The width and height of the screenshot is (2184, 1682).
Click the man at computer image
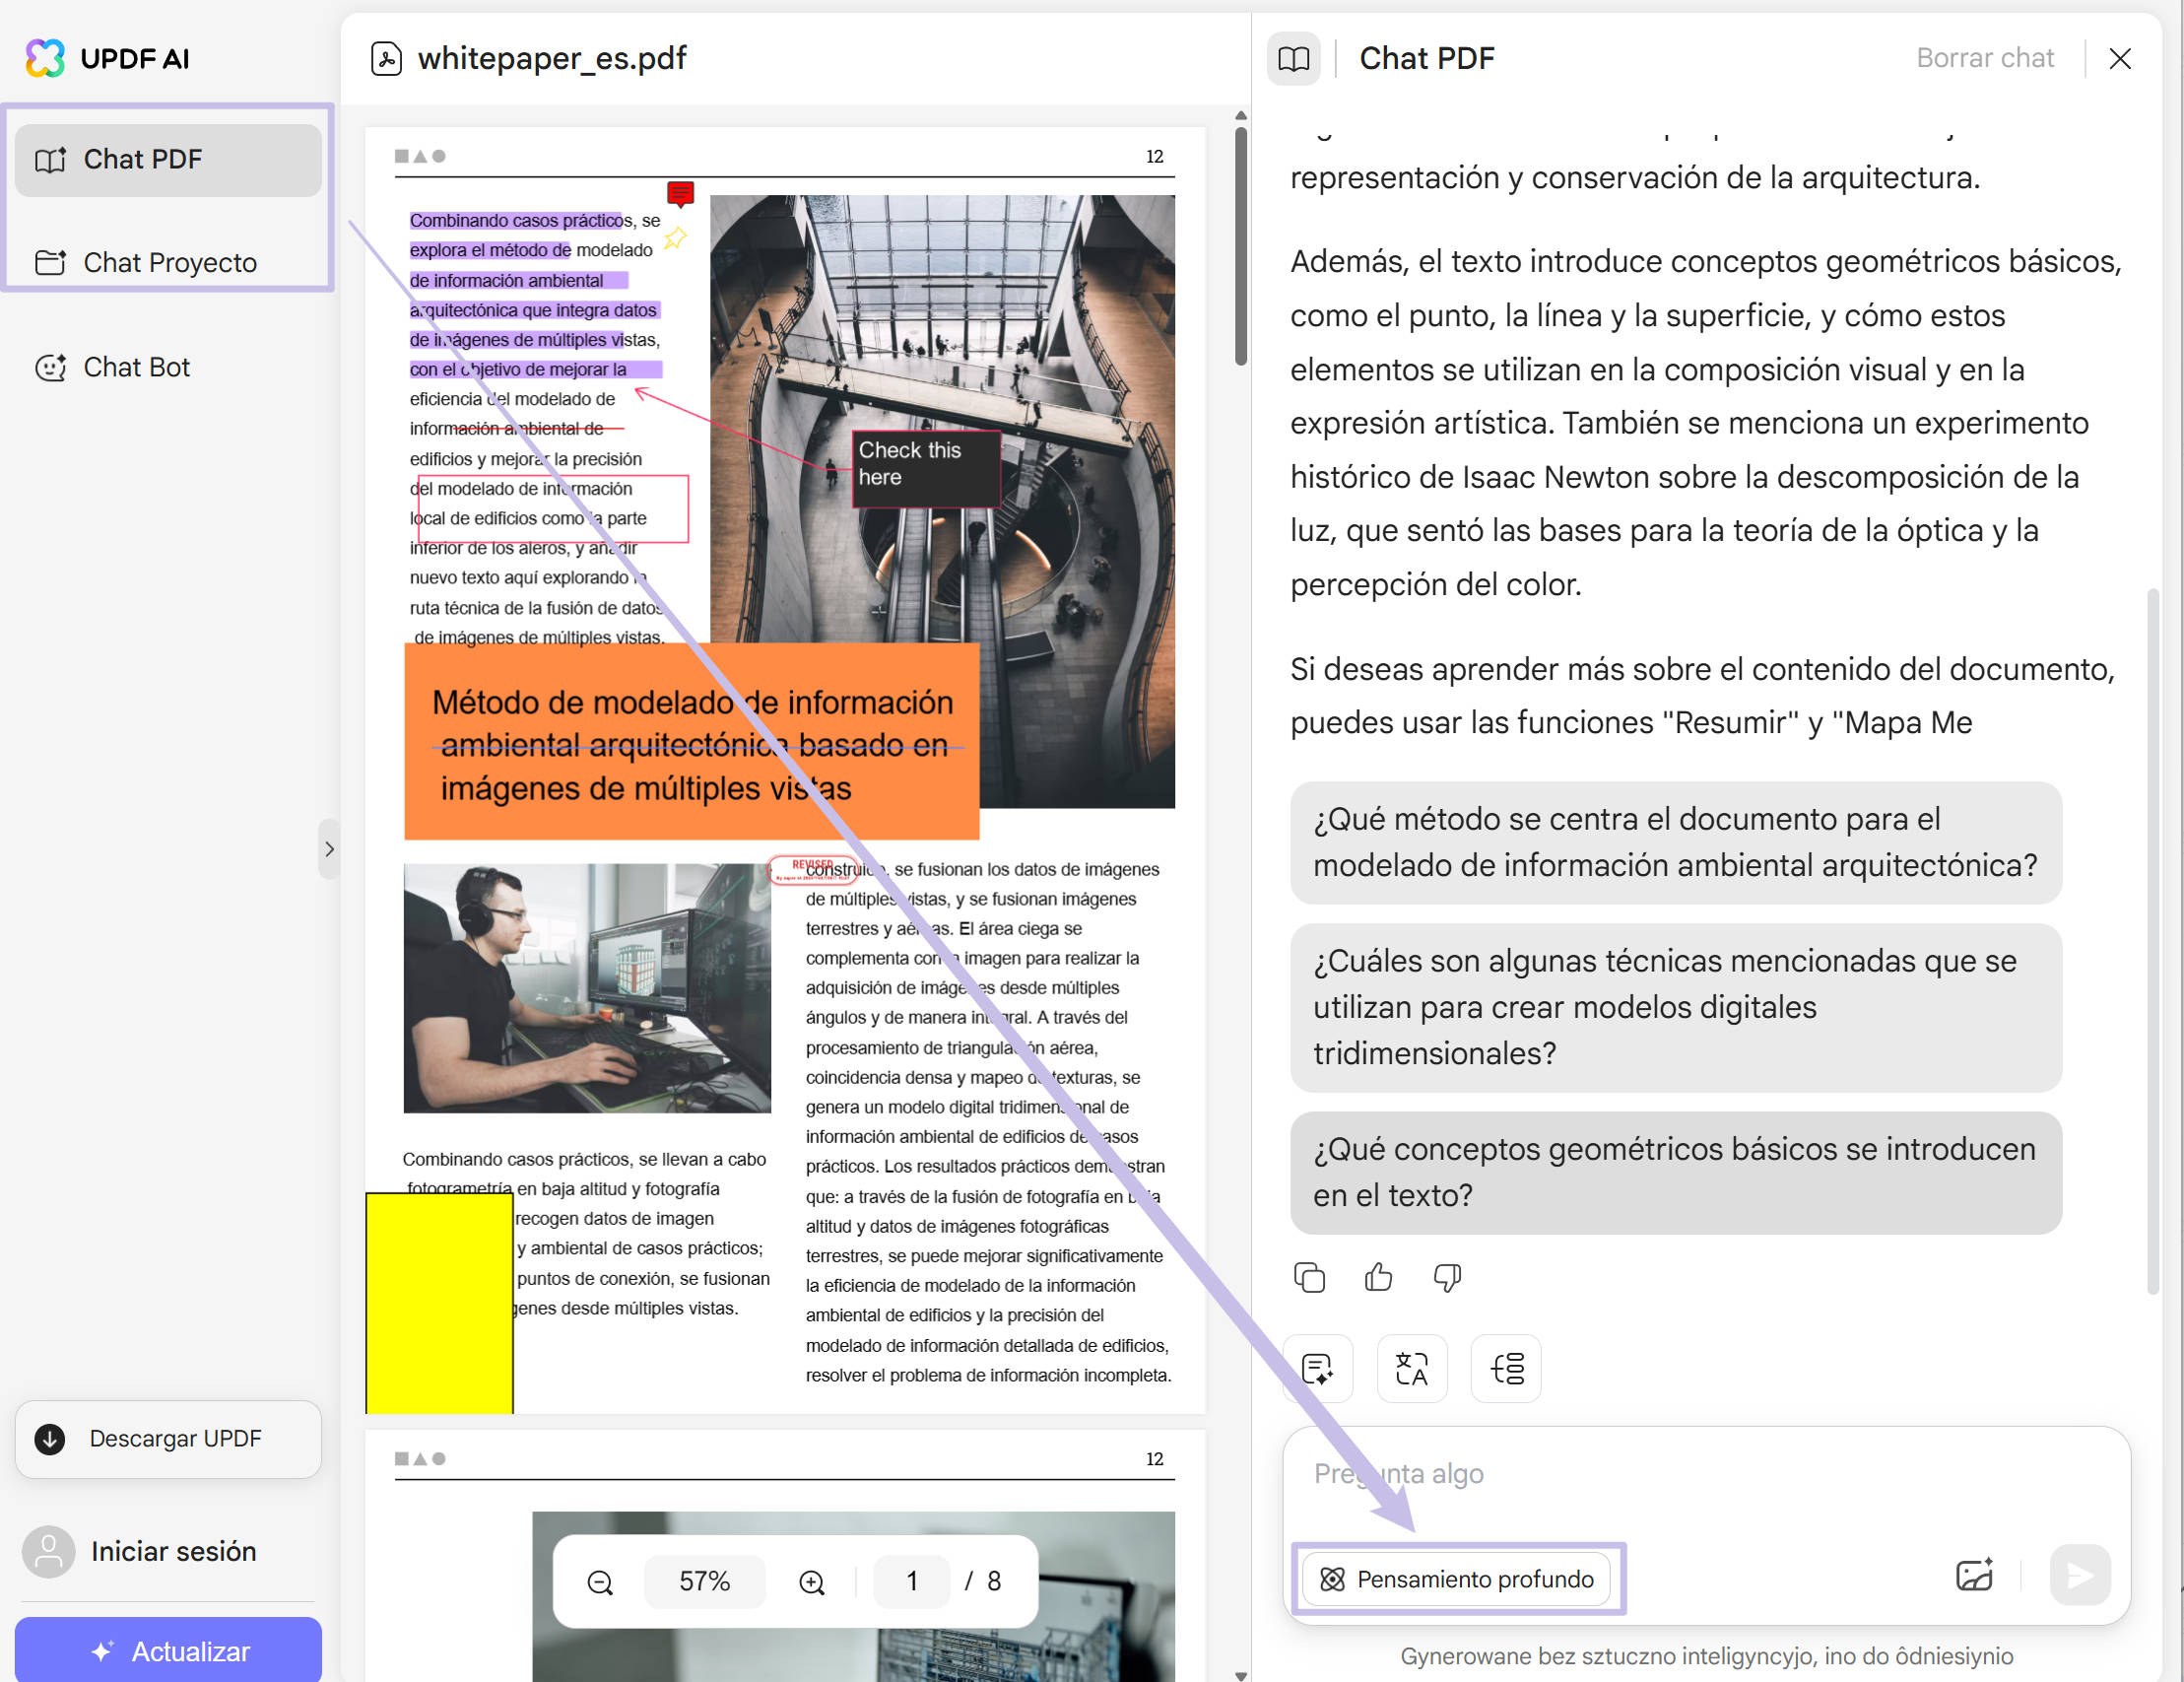587,988
